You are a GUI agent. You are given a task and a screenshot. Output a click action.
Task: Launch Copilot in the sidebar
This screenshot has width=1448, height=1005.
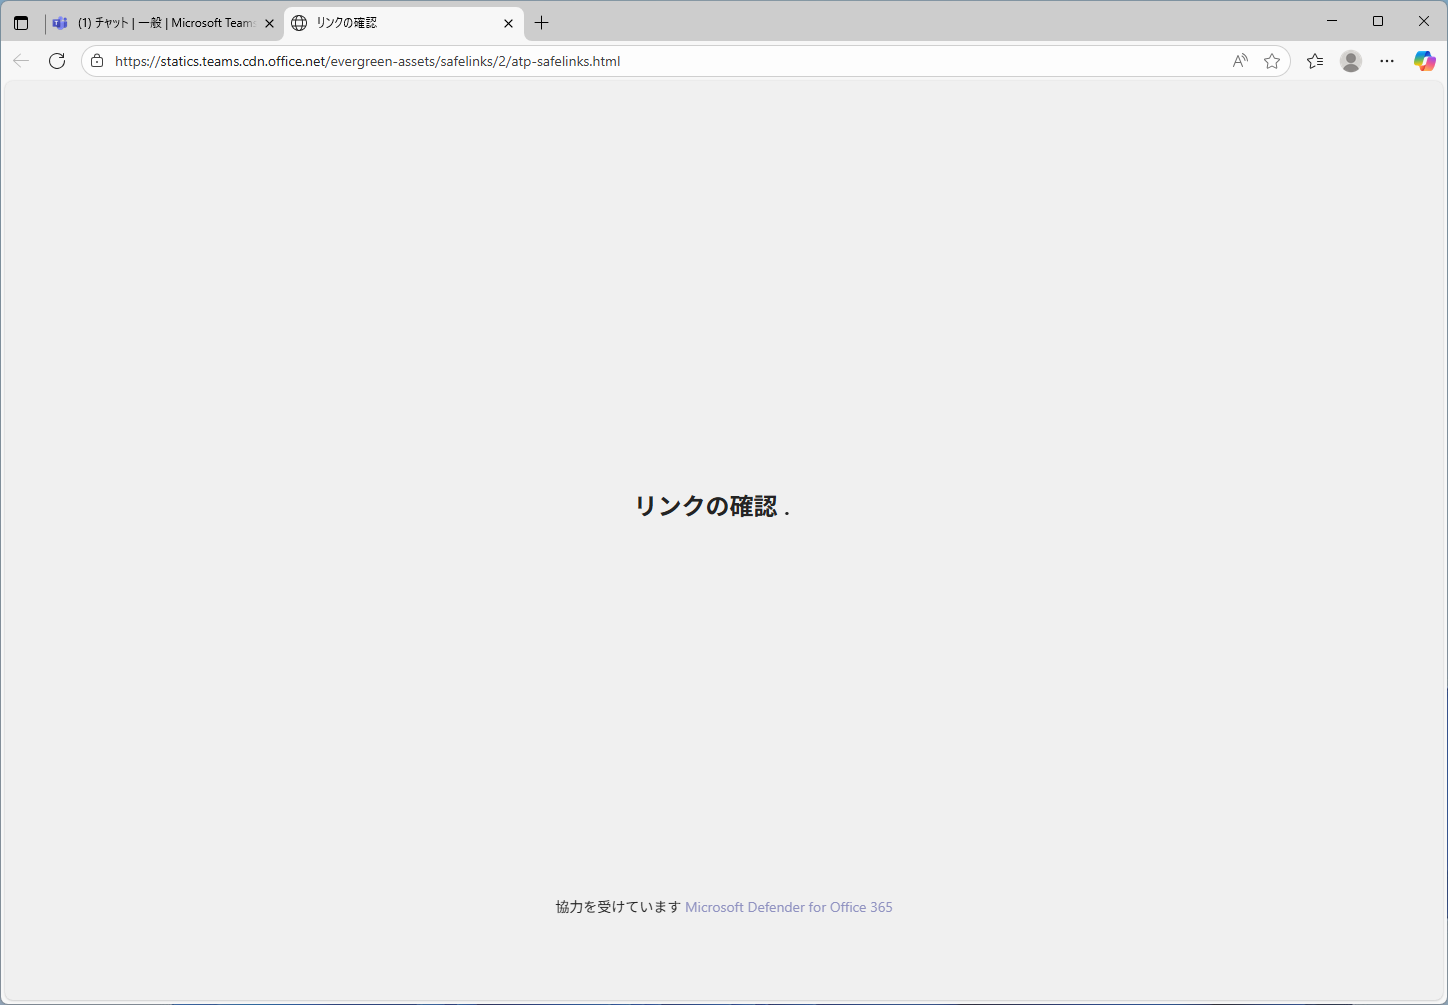(1424, 61)
